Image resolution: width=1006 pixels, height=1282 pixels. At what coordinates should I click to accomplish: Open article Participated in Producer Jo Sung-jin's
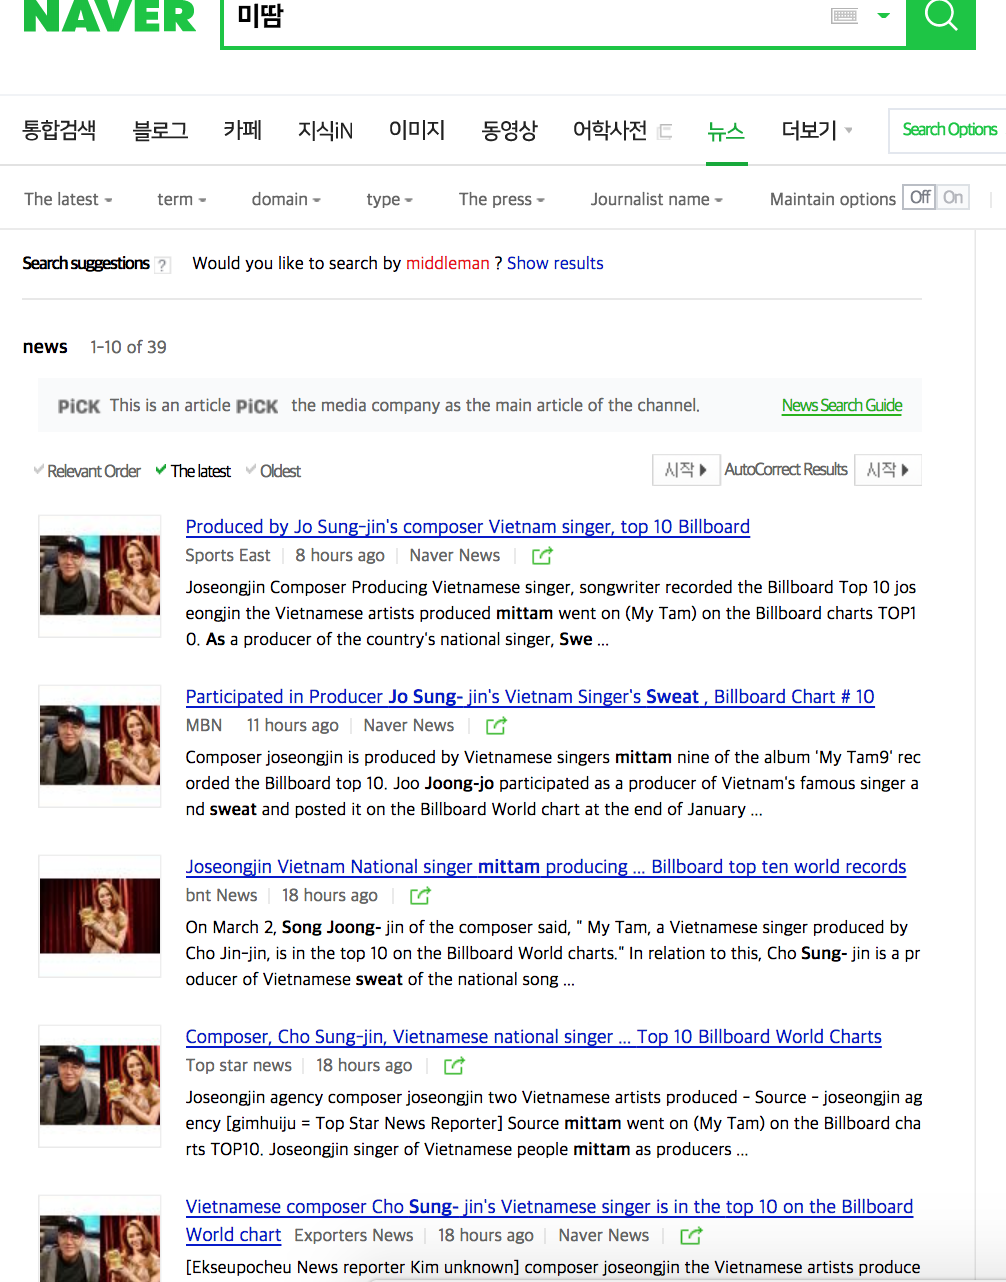click(x=530, y=697)
